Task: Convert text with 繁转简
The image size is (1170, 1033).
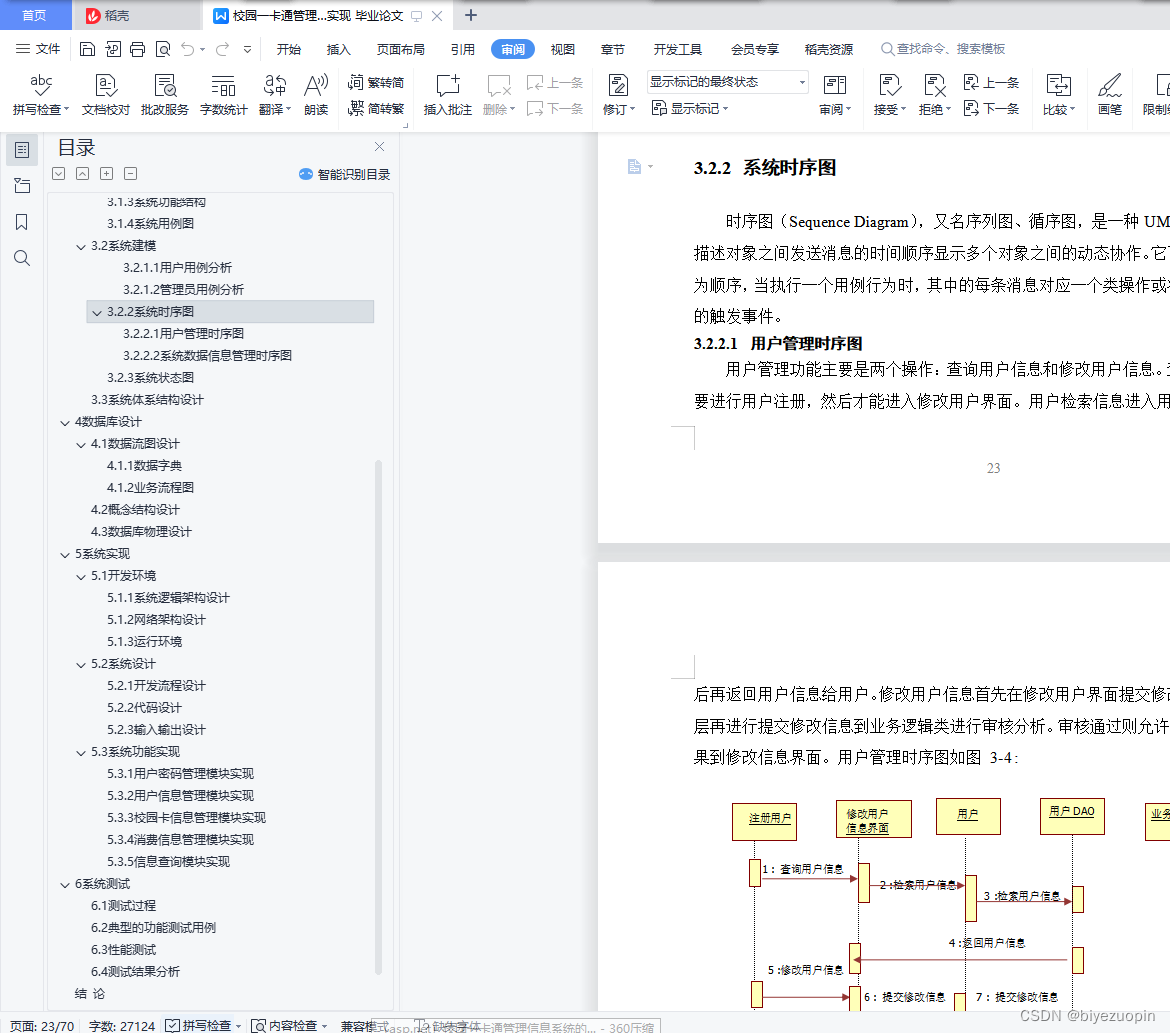Action: [x=376, y=82]
